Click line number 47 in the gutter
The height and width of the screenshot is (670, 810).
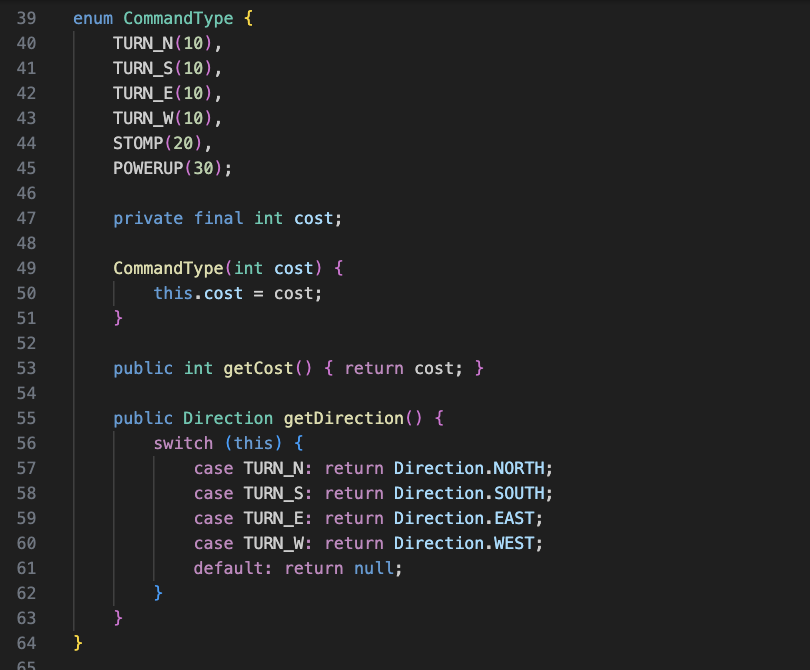26,219
